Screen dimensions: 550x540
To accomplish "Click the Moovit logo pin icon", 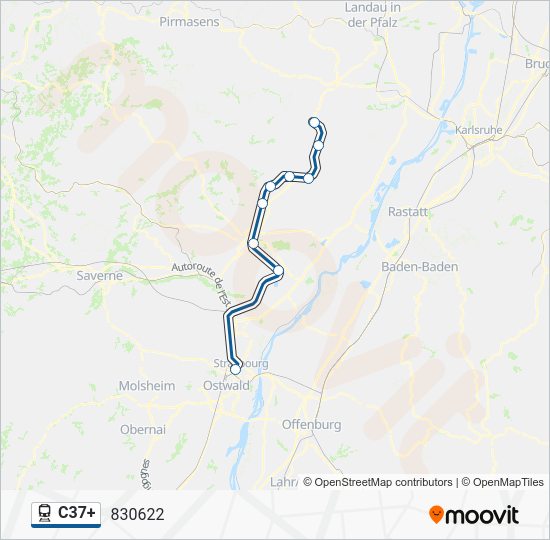I will tap(435, 515).
